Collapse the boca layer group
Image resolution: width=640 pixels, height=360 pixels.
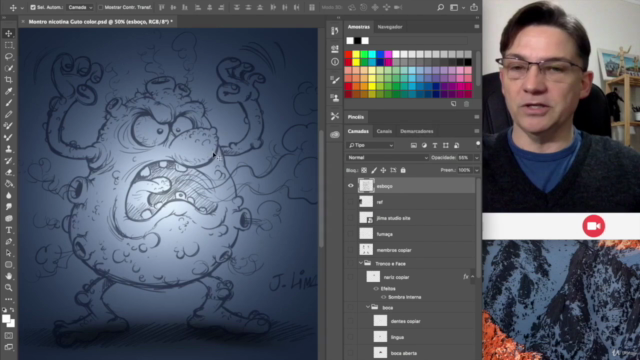[x=368, y=307]
